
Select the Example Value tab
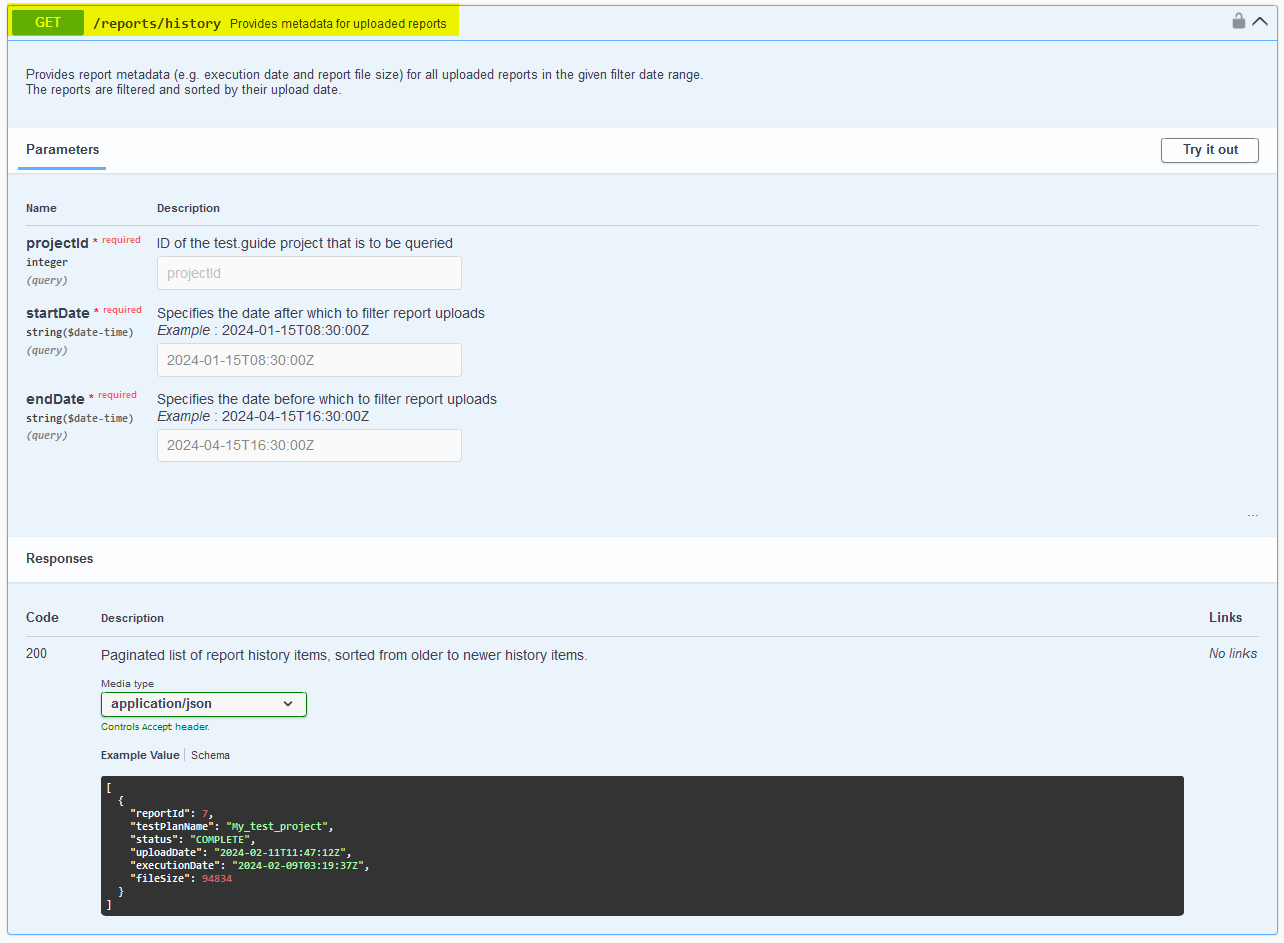140,755
